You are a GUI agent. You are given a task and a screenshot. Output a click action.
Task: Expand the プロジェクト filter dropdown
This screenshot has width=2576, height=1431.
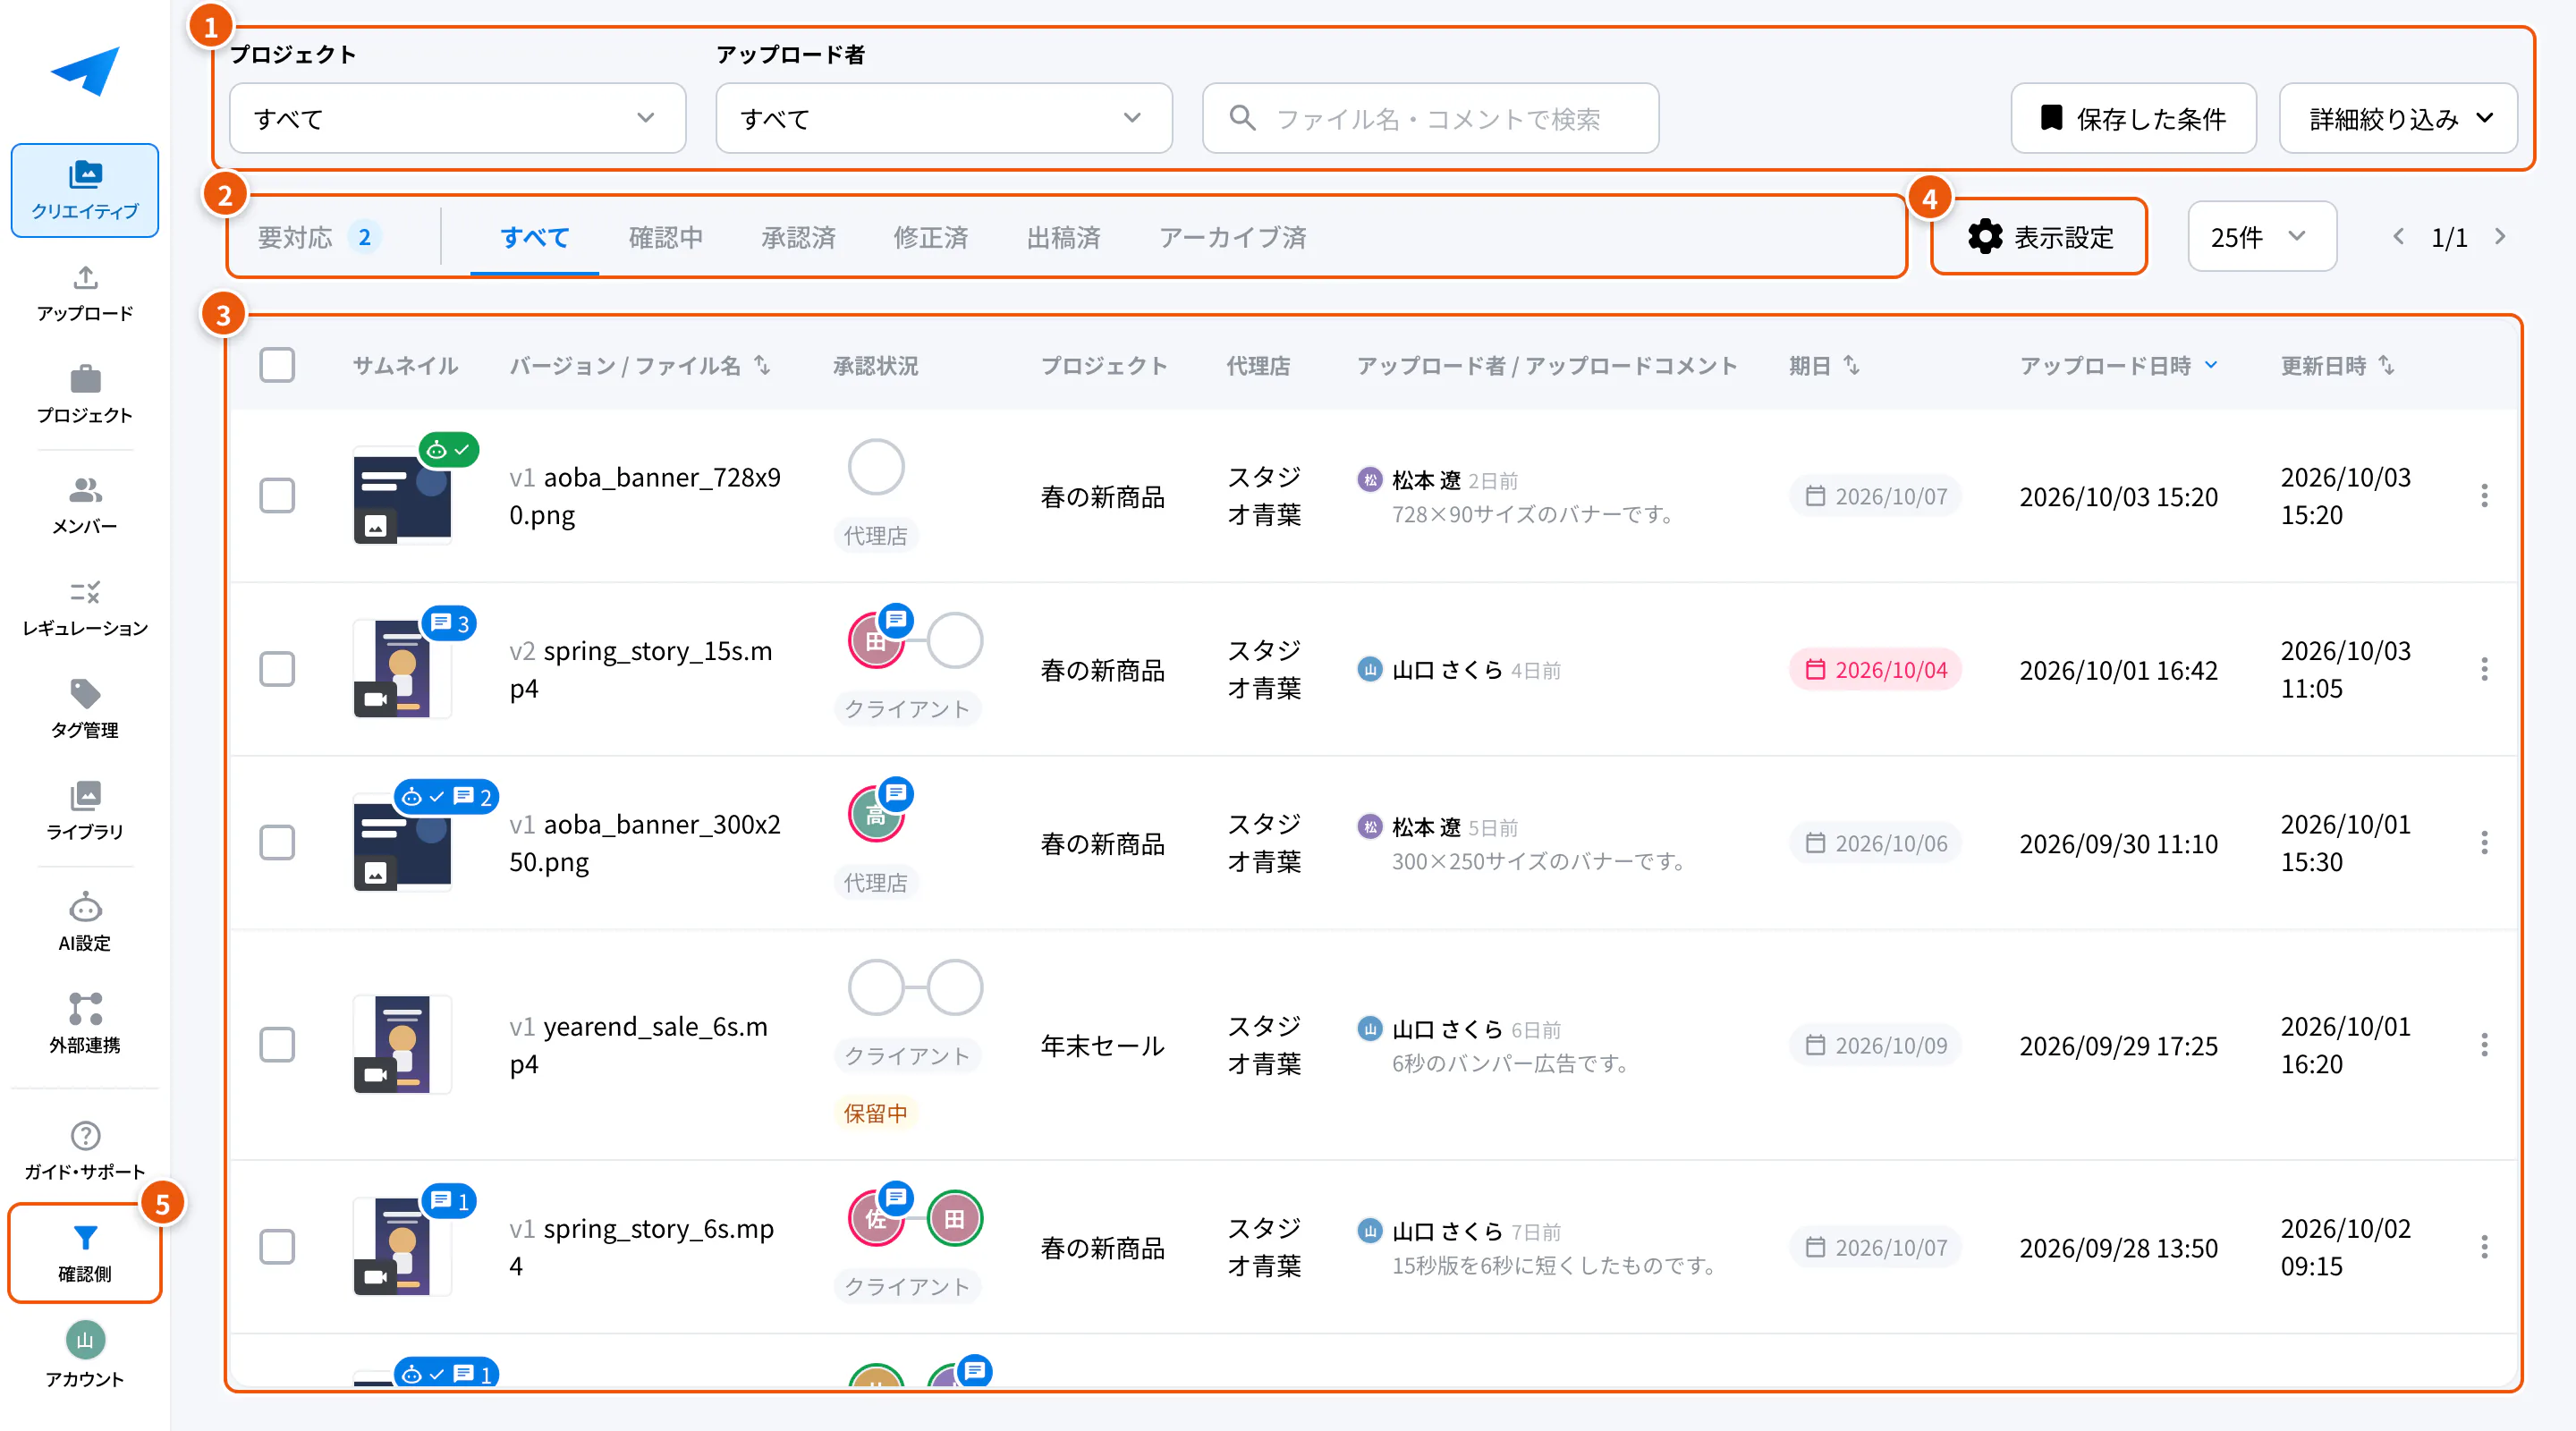457,118
